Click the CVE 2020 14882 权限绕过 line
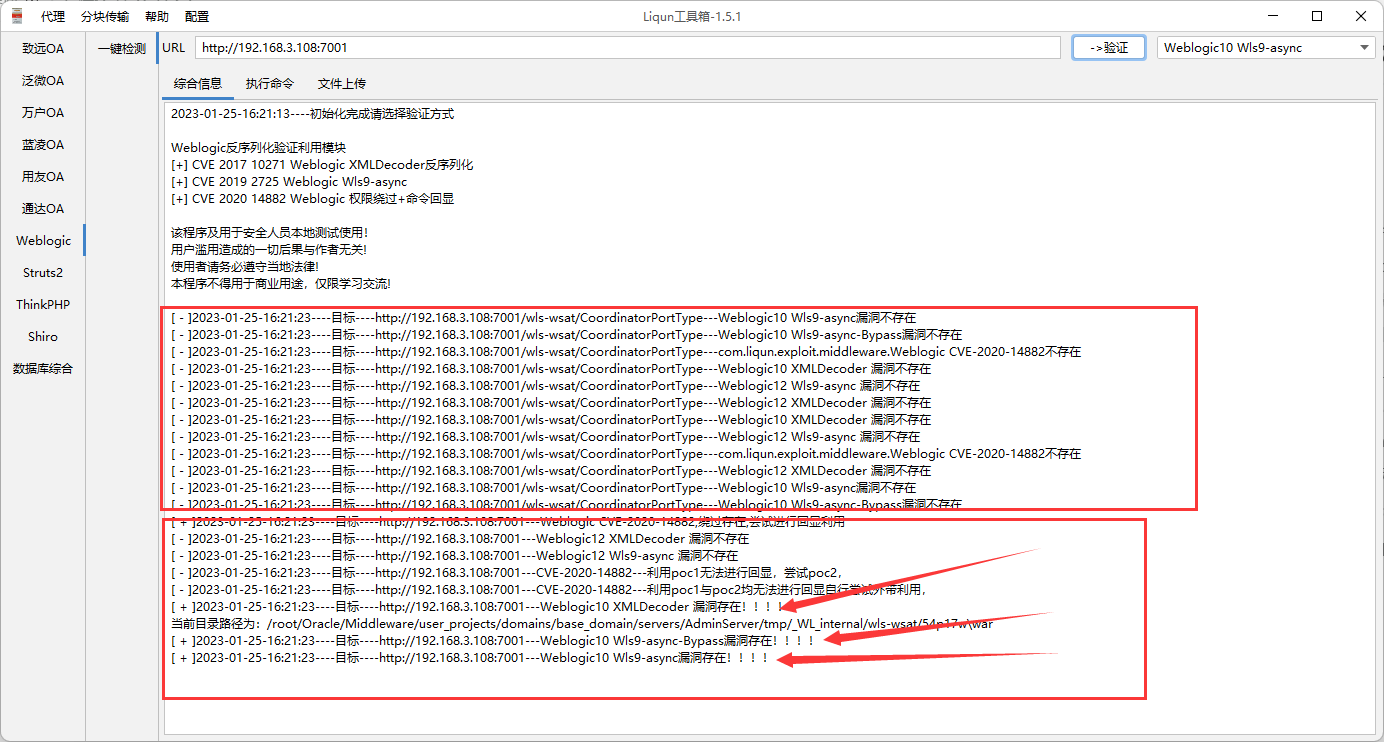Screen dimensions: 1384x742 (x=313, y=199)
